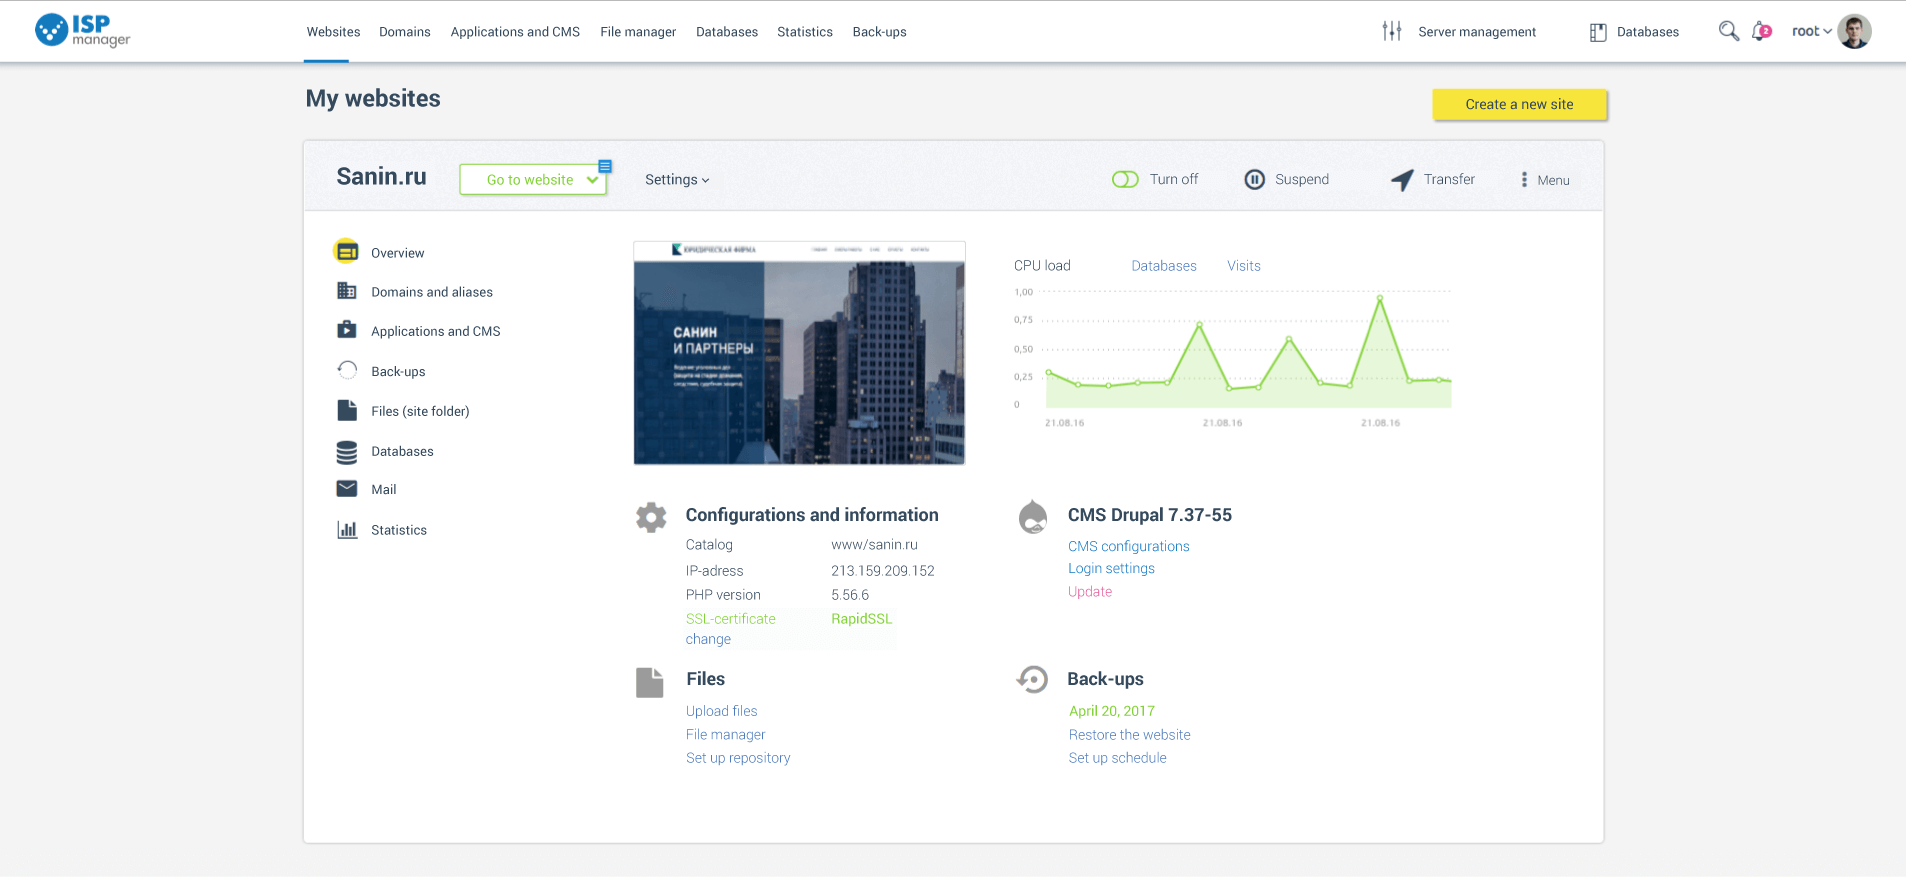This screenshot has height=877, width=1908.
Task: Click the Back-ups sidebar circular icon
Action: click(347, 370)
